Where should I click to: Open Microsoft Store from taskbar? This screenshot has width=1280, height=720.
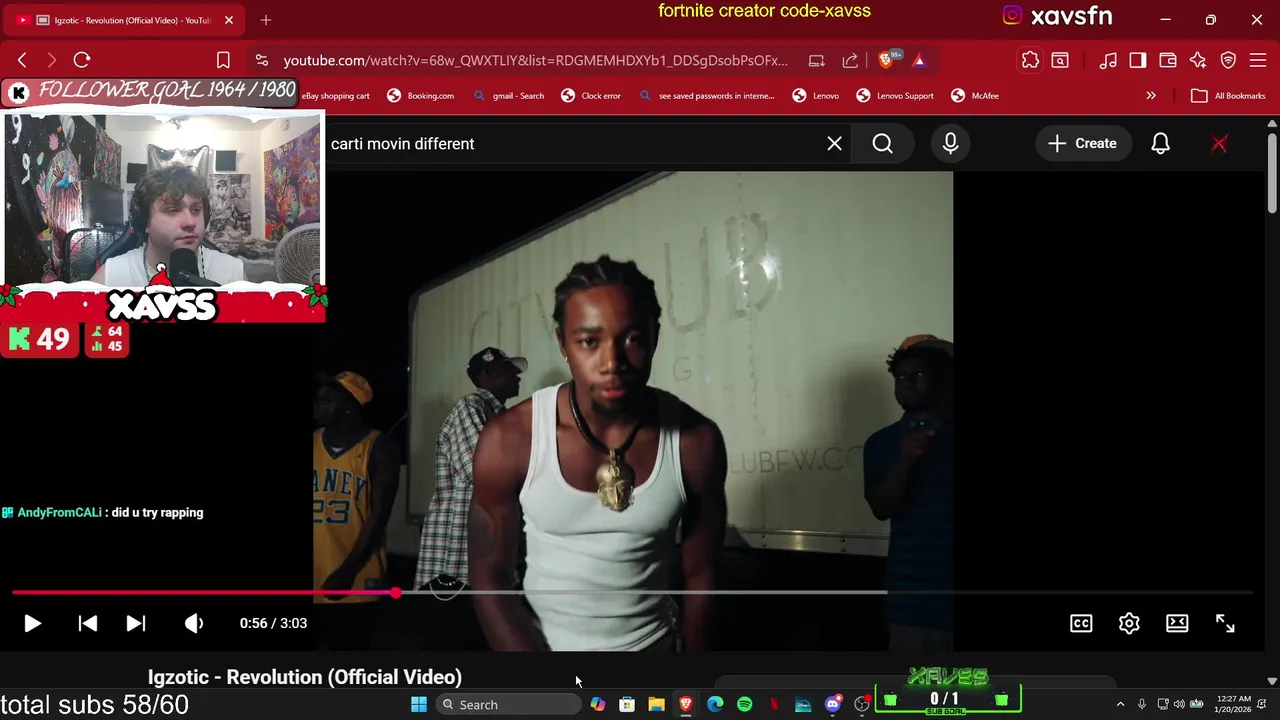click(x=627, y=705)
